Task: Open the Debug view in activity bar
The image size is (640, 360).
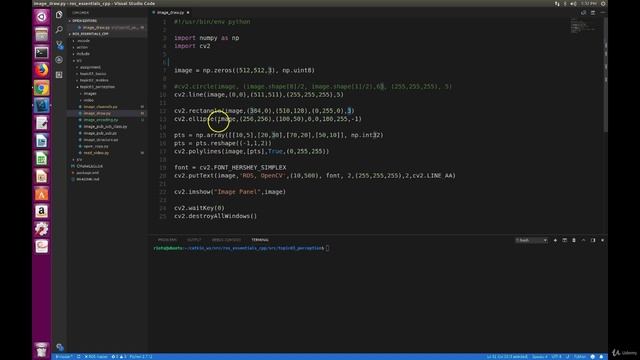Action: (x=59, y=60)
